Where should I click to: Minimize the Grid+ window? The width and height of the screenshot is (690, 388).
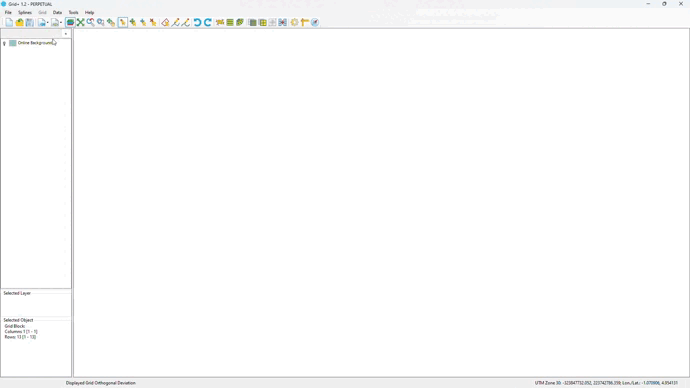click(648, 4)
